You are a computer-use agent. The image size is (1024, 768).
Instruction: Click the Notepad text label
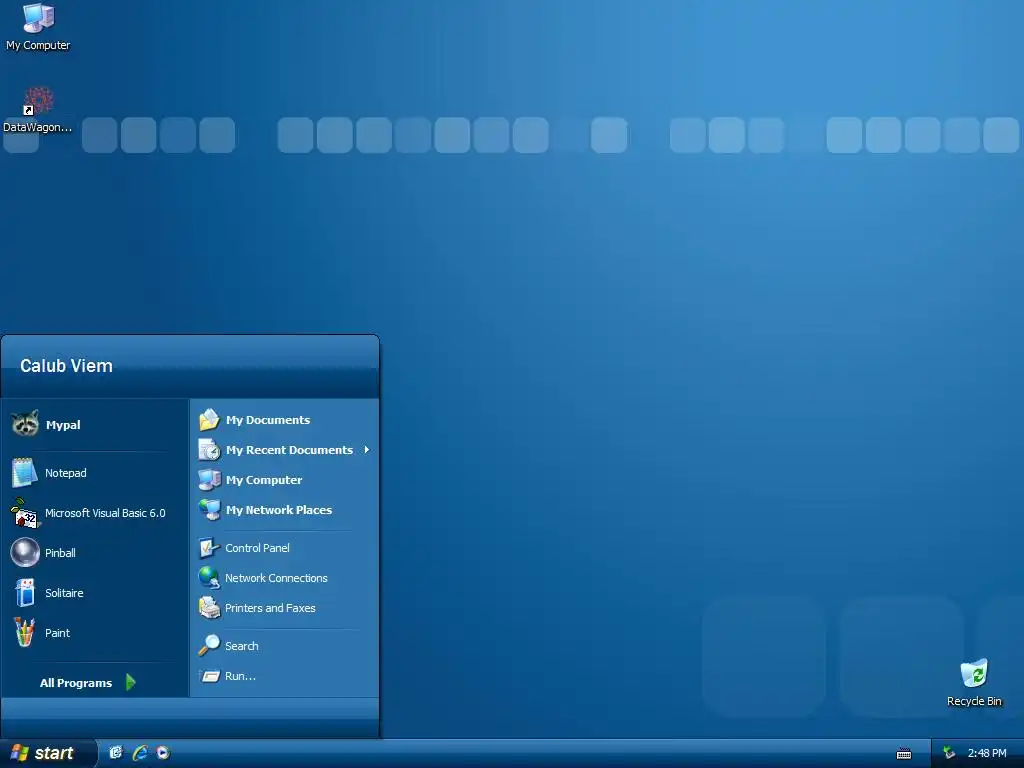[x=65, y=473]
